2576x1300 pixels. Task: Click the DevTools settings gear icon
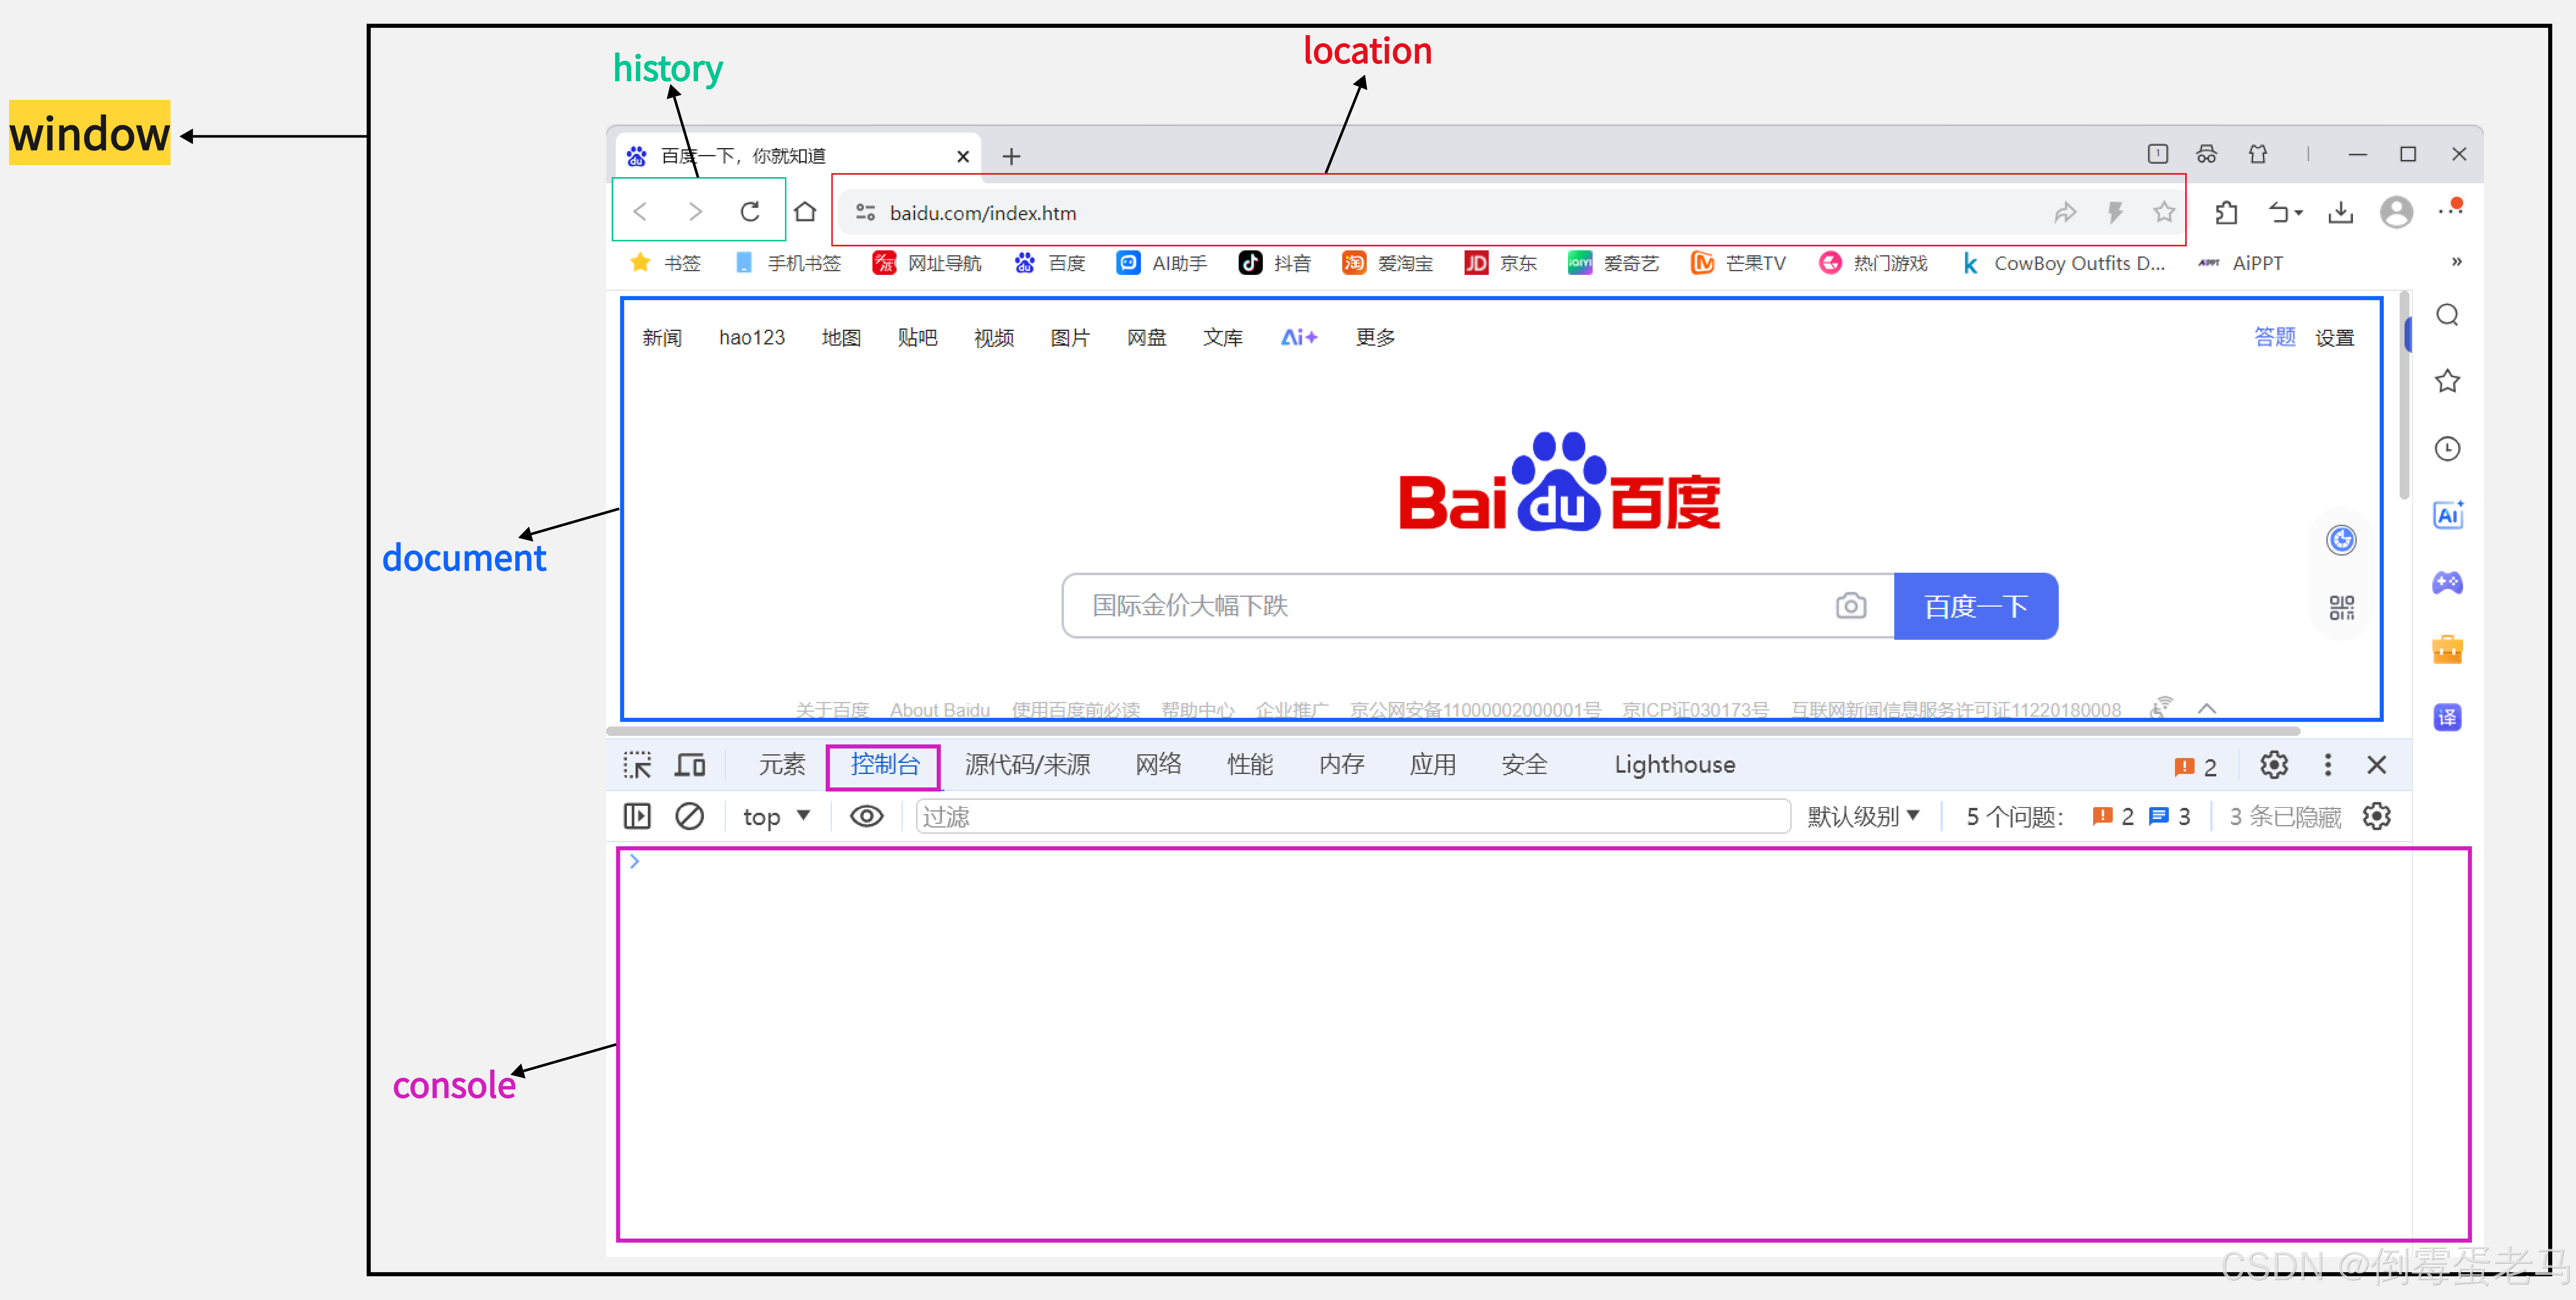(x=2273, y=765)
